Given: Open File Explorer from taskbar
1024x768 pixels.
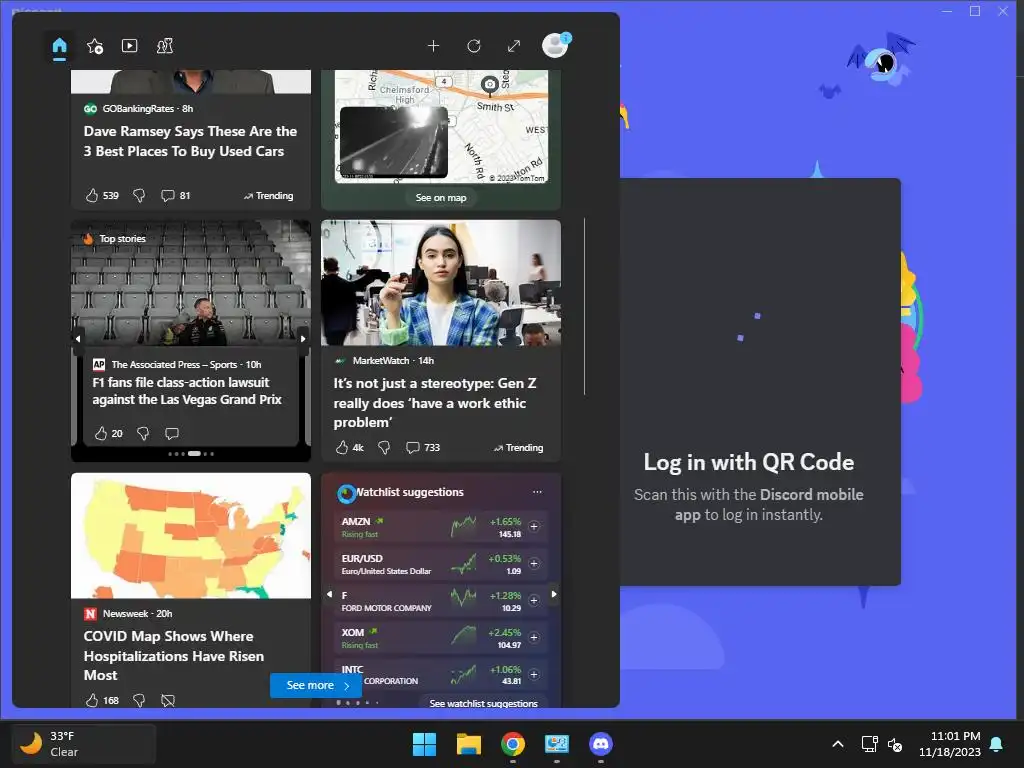Looking at the screenshot, I should click(x=469, y=744).
